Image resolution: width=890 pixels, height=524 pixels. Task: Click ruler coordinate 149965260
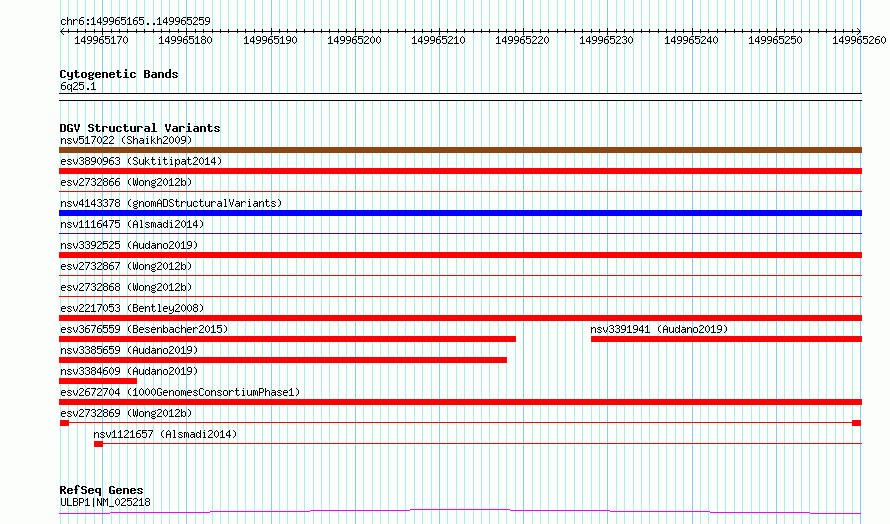tap(859, 40)
